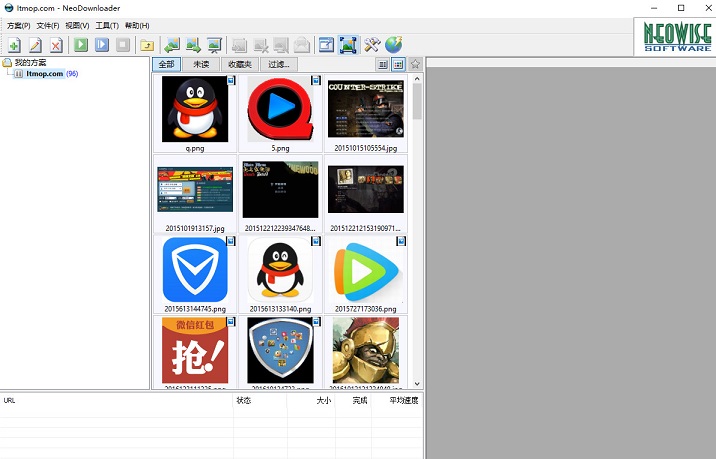Toggle the fit image to window icon

[348, 45]
